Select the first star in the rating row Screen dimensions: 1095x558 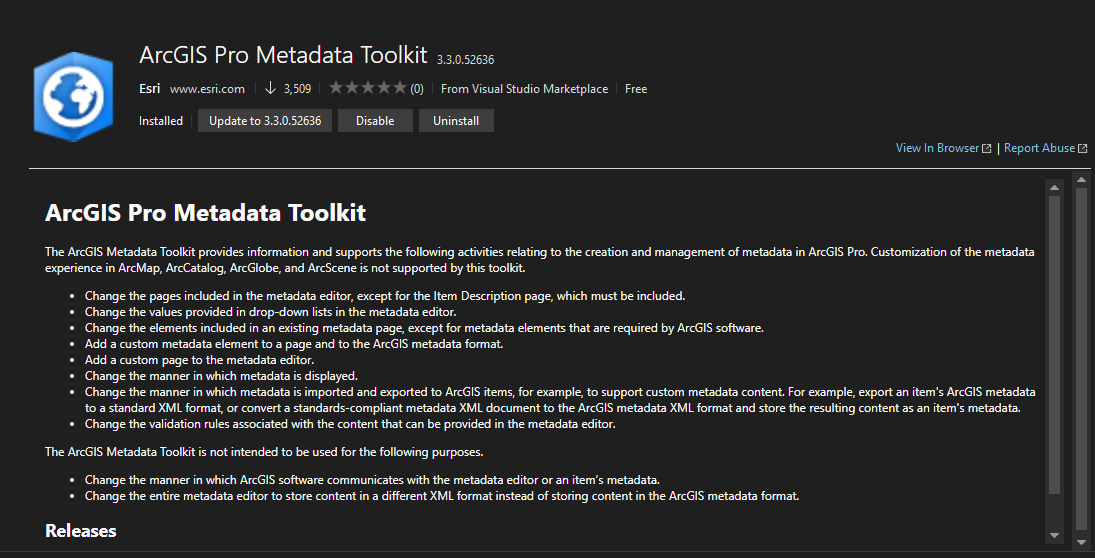[x=337, y=88]
